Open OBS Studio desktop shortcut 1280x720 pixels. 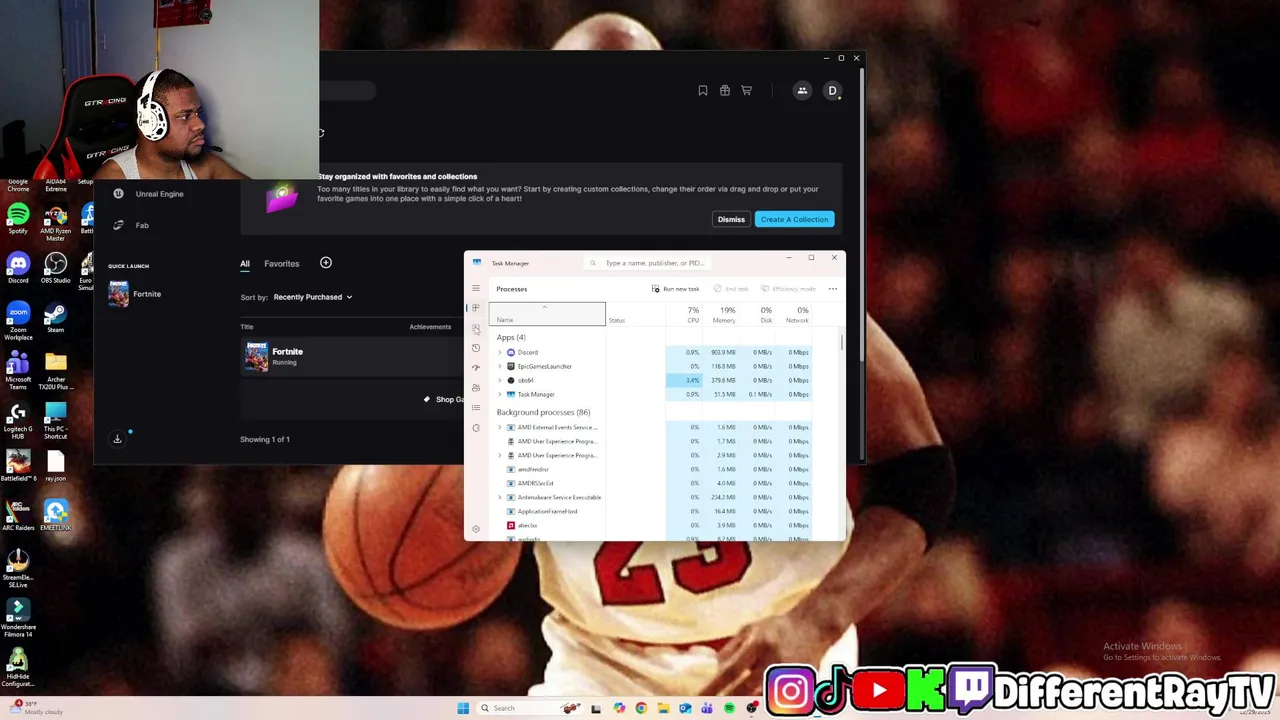point(55,268)
